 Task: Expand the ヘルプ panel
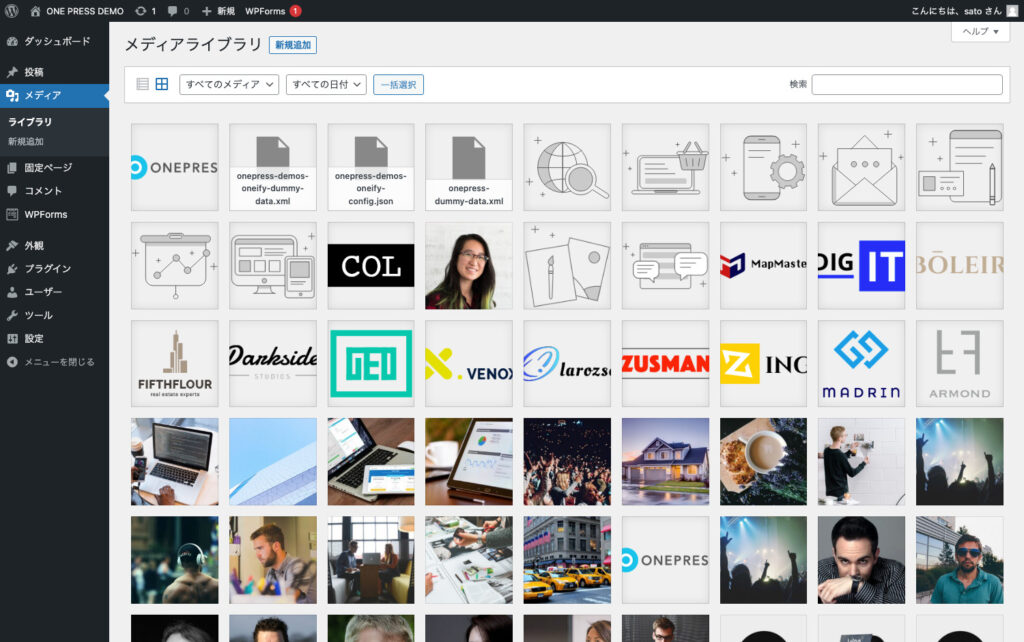point(979,33)
